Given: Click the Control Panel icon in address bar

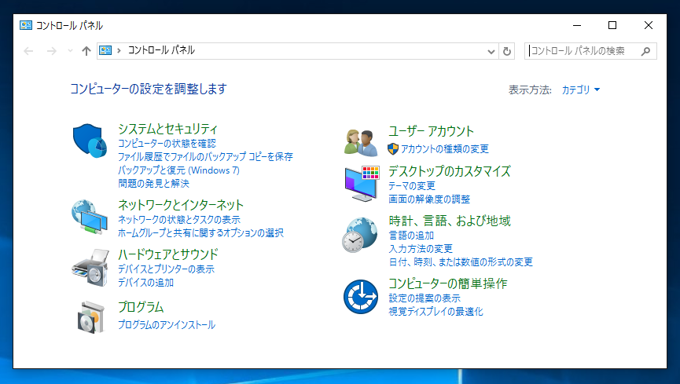Looking at the screenshot, I should point(105,50).
